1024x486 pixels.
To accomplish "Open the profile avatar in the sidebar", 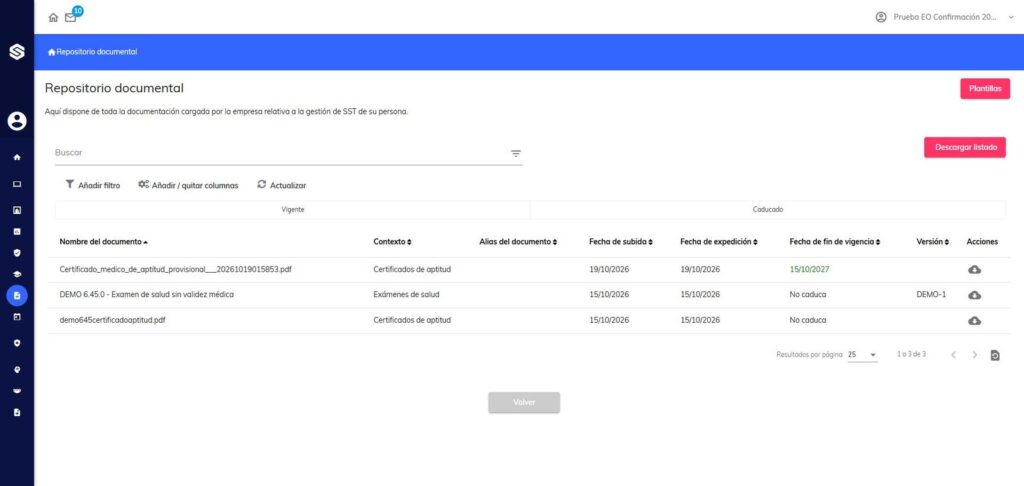I will [x=17, y=121].
